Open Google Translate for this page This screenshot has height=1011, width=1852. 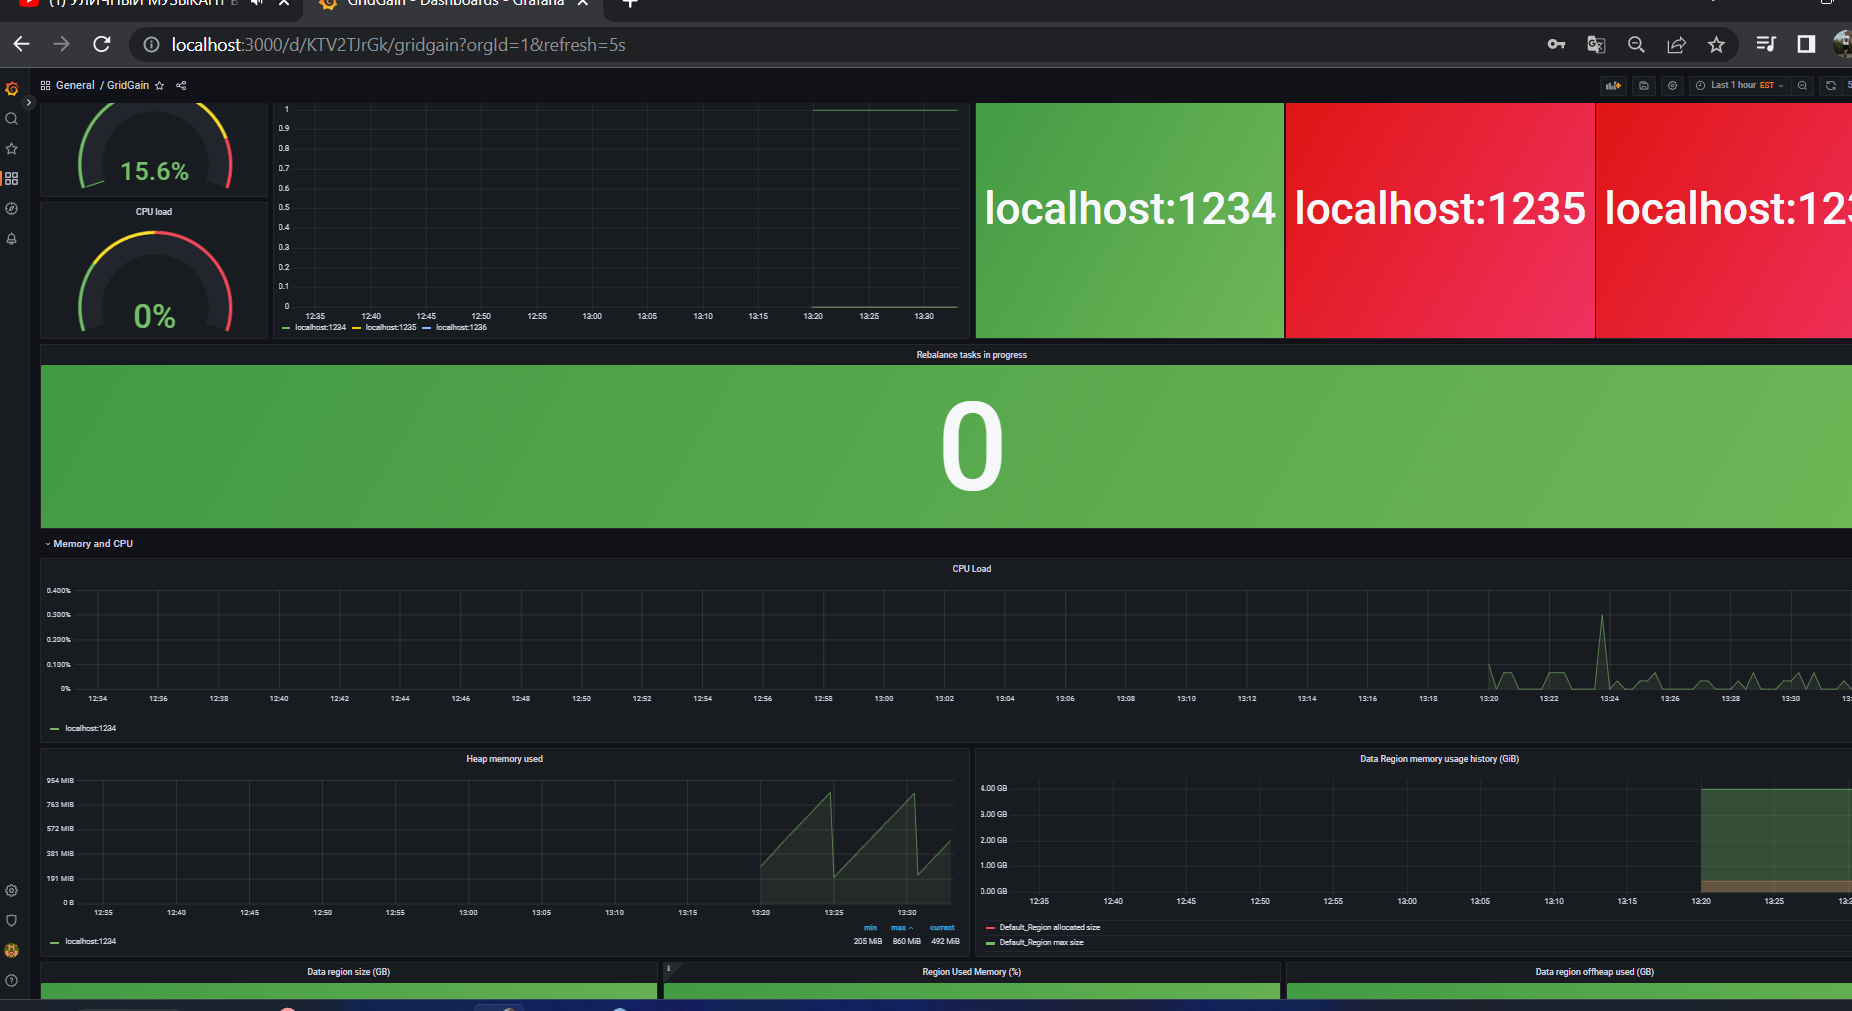coord(1596,44)
